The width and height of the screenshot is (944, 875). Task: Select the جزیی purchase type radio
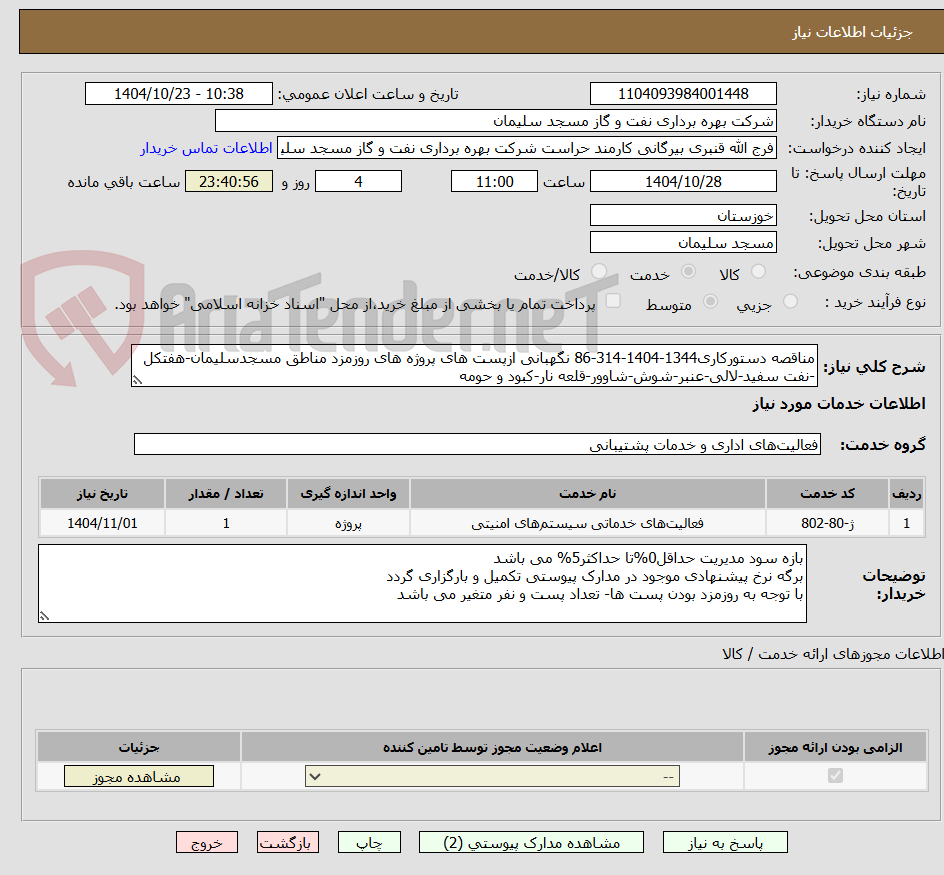pyautogui.click(x=790, y=299)
